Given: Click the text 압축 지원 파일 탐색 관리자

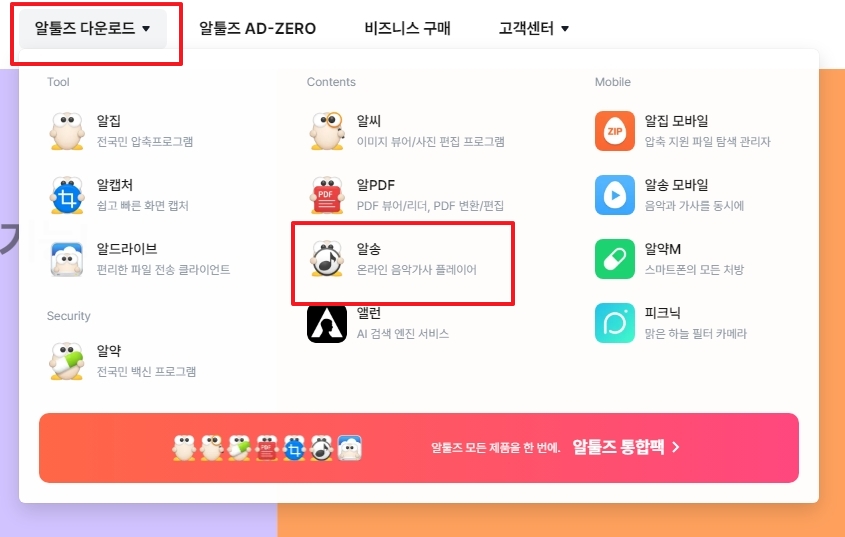Looking at the screenshot, I should [708, 142].
